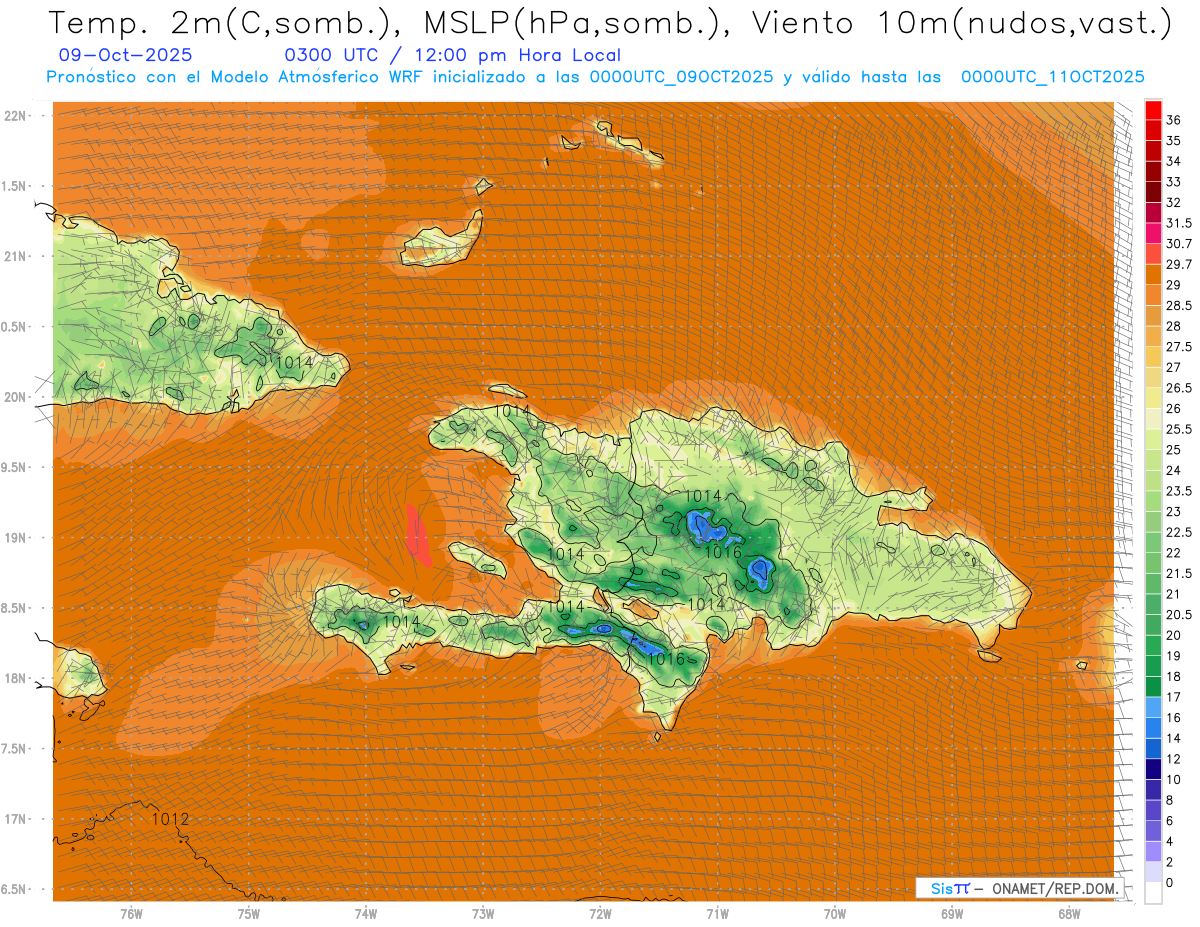Click the "36" value on the color scale
Image resolution: width=1200 pixels, height=927 pixels.
[x=1174, y=120]
